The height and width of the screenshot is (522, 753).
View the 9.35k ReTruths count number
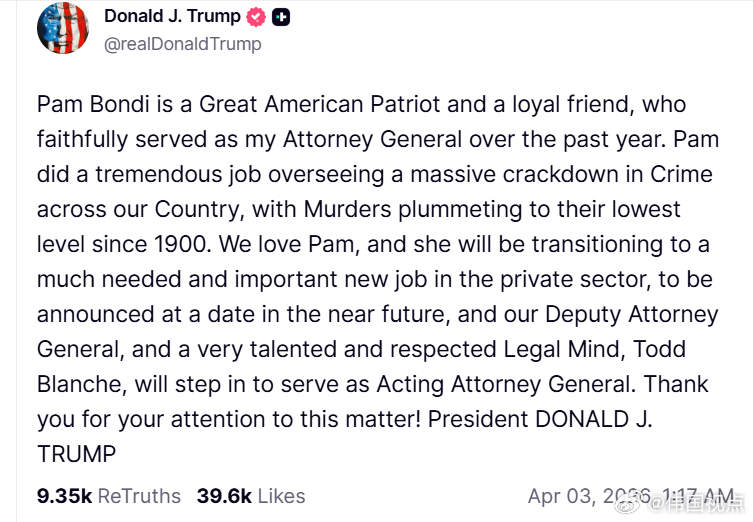pyautogui.click(x=64, y=496)
